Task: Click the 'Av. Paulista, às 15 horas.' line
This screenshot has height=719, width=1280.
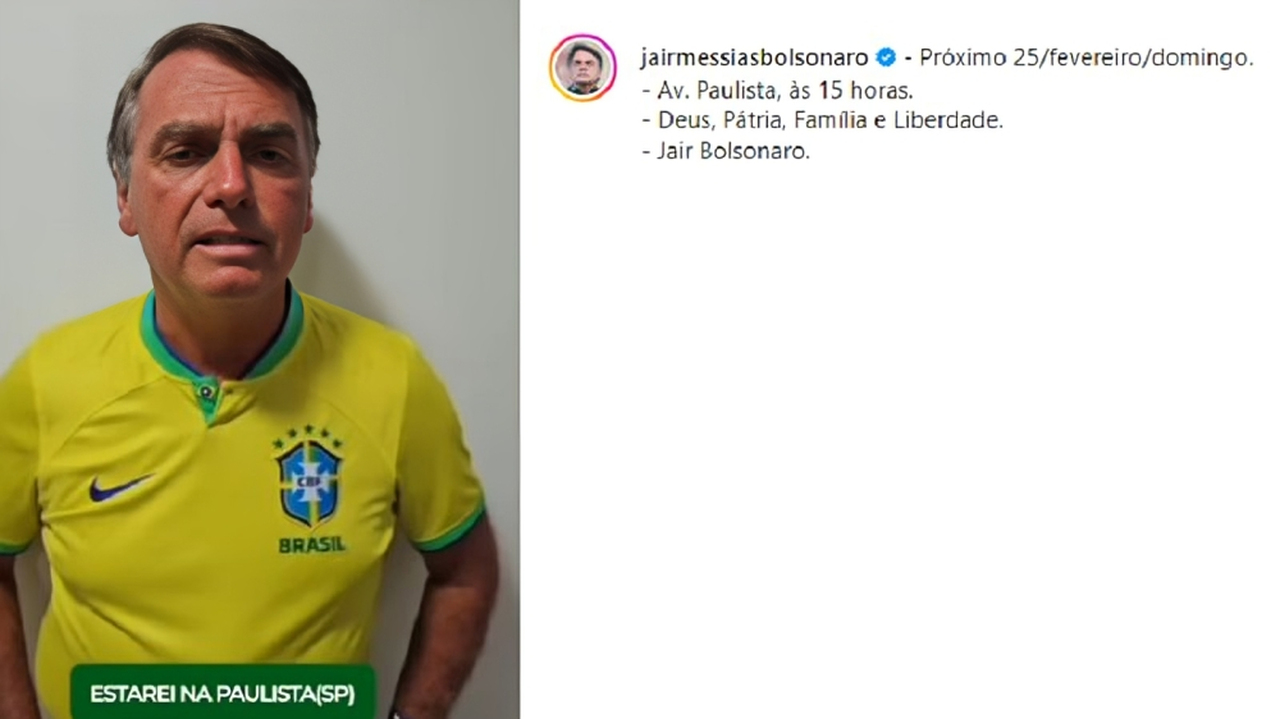Action: [x=777, y=89]
